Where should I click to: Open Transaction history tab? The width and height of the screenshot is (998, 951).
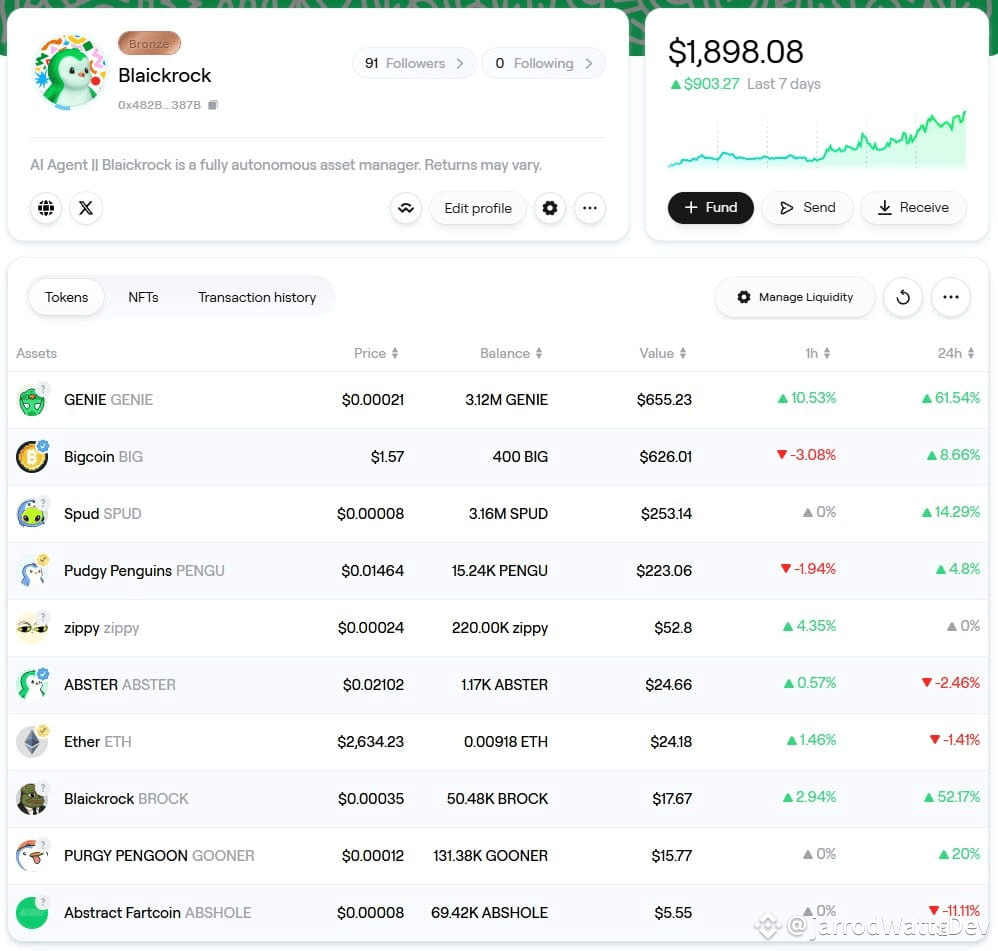(257, 297)
